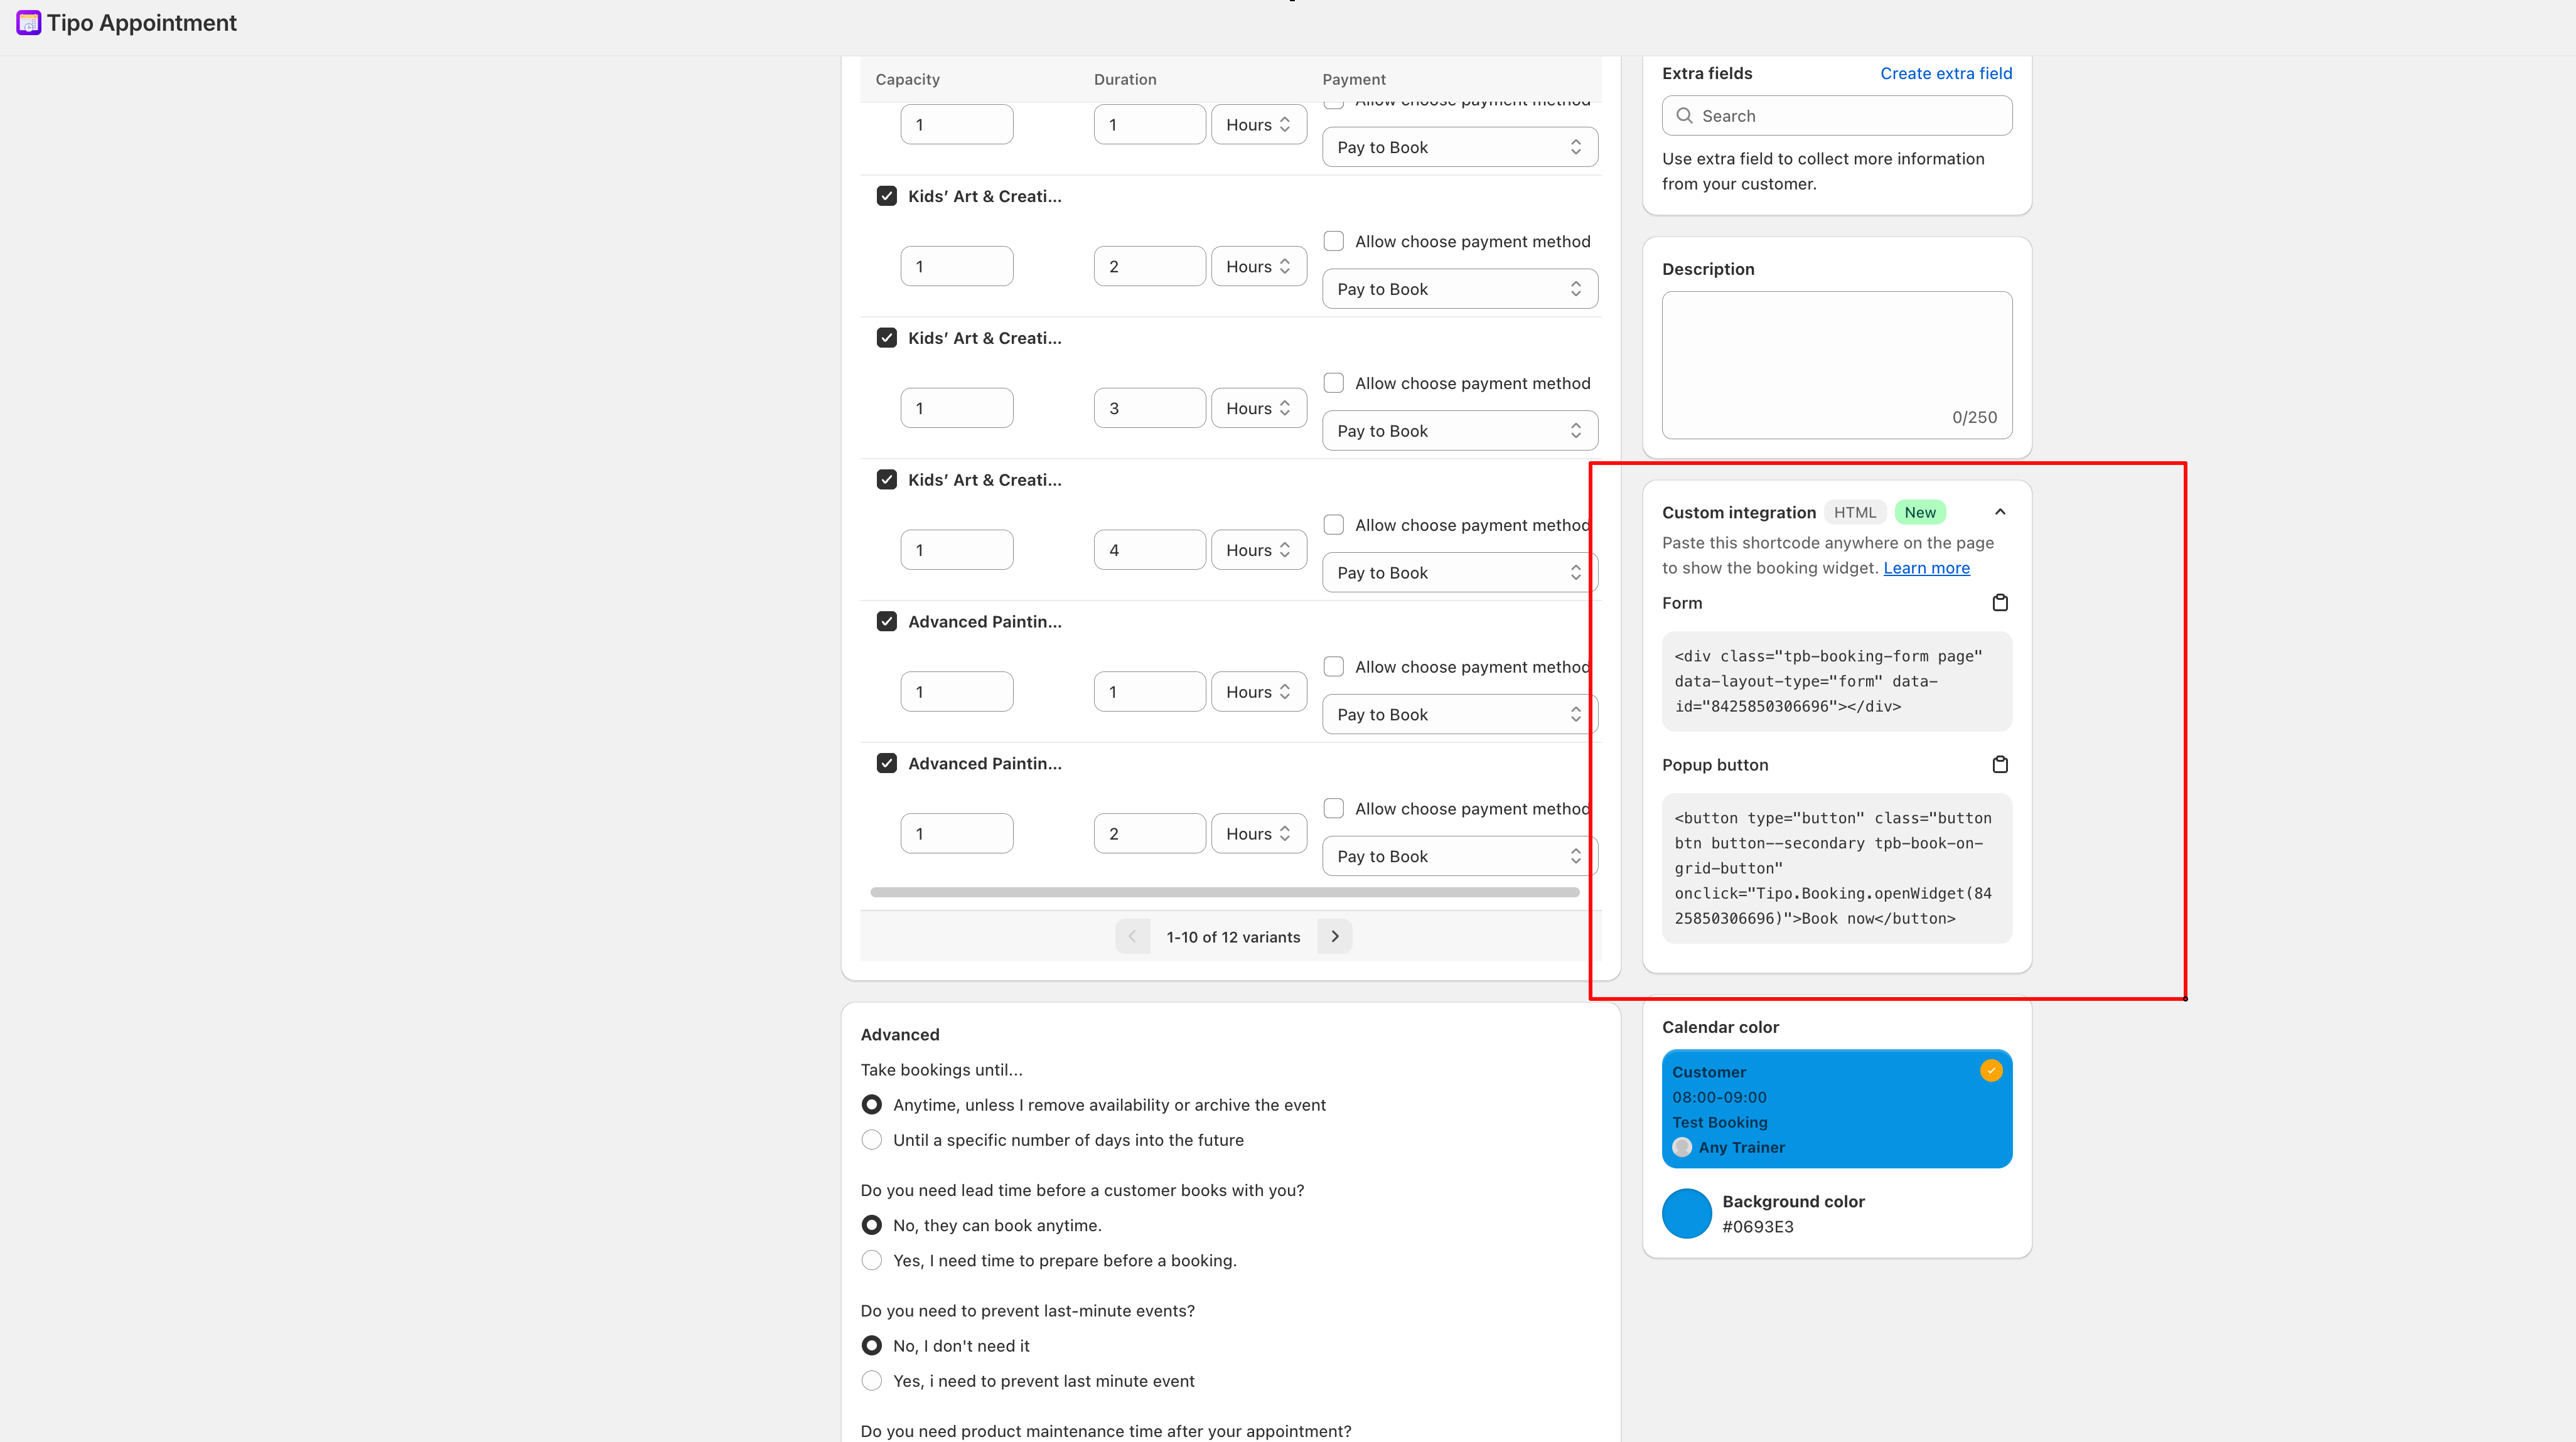Select No, I don't need it option

tap(872, 1346)
